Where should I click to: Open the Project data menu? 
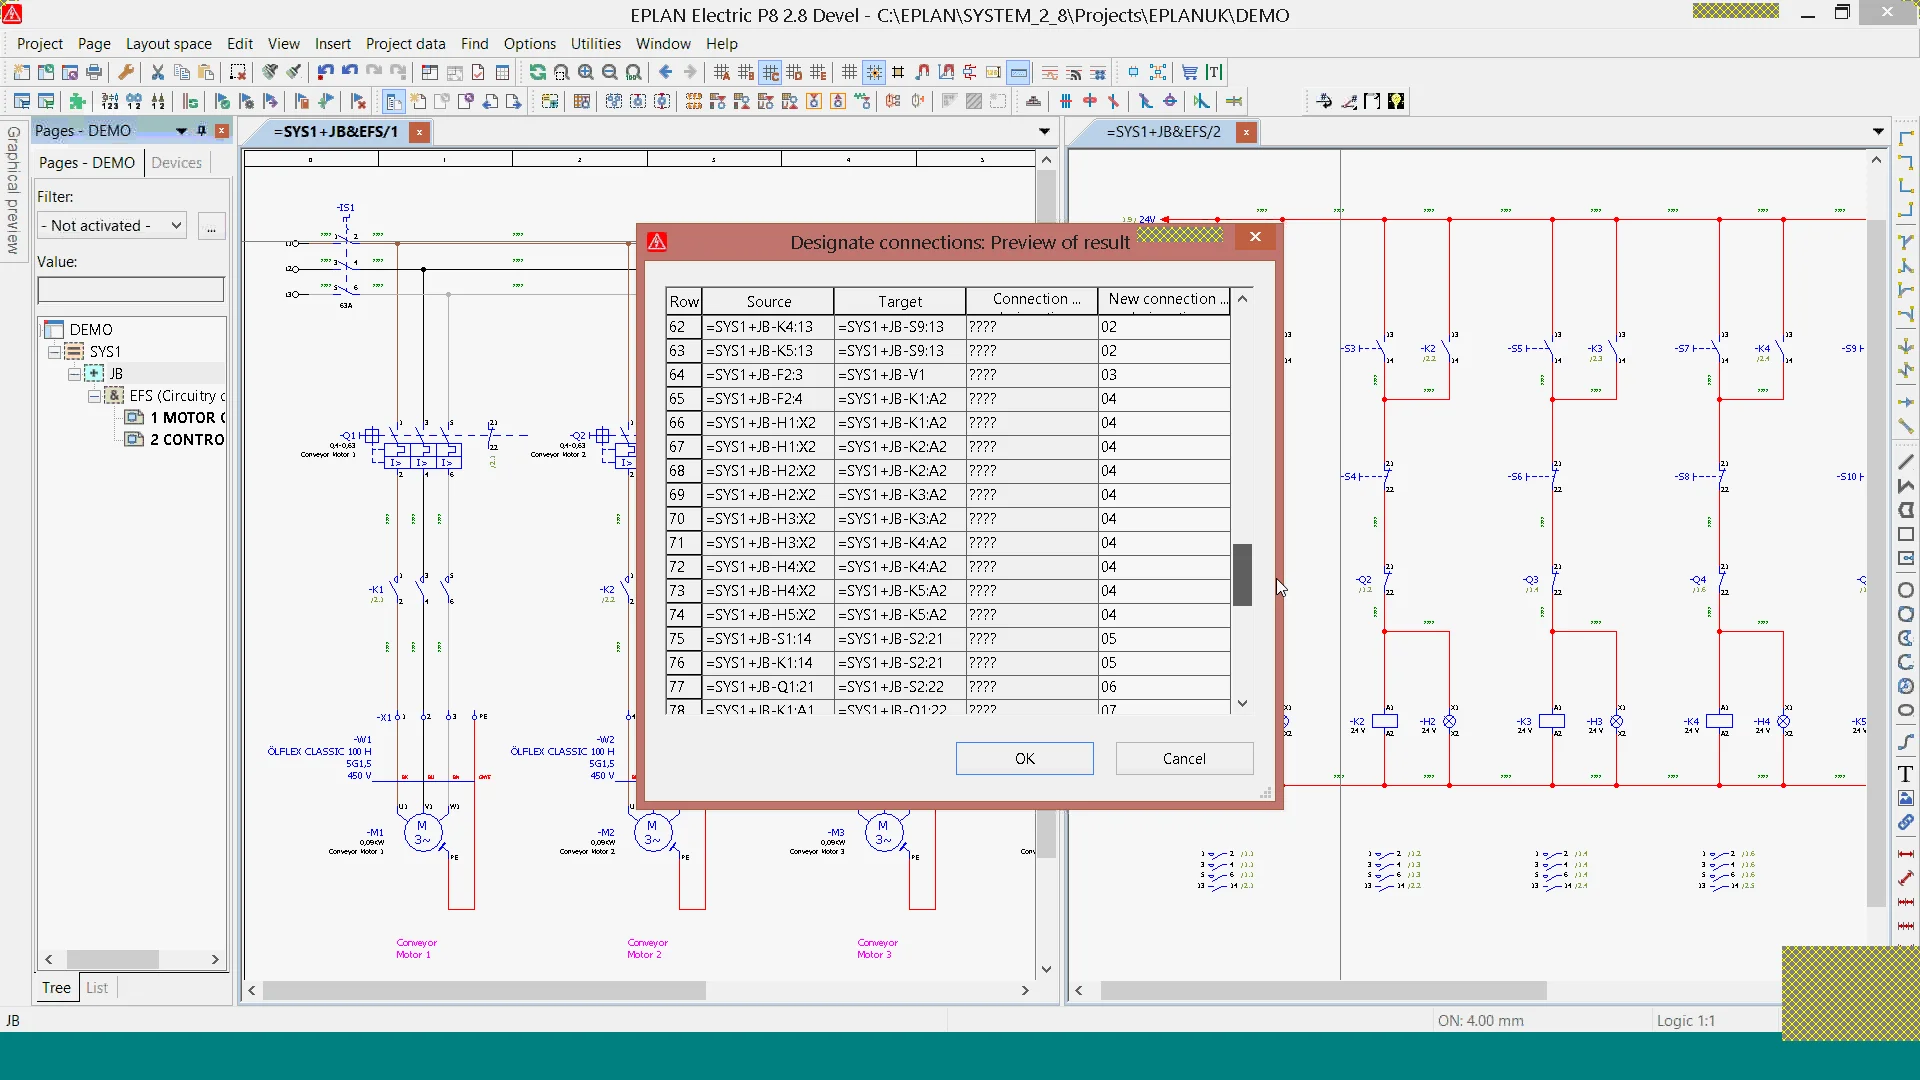405,44
